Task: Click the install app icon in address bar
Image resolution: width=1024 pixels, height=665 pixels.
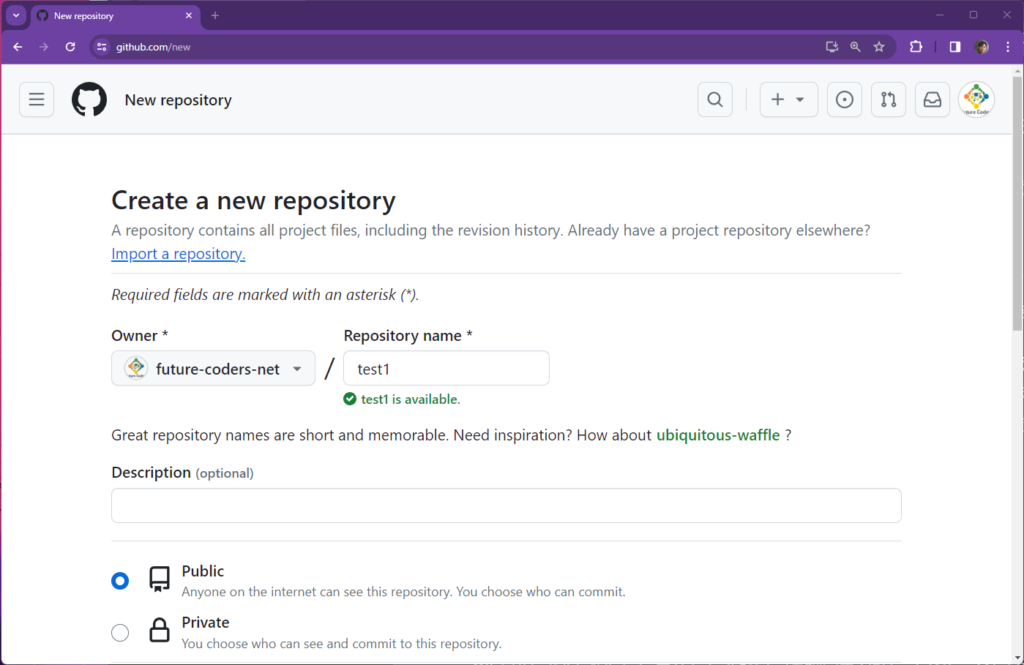Action: 831,47
